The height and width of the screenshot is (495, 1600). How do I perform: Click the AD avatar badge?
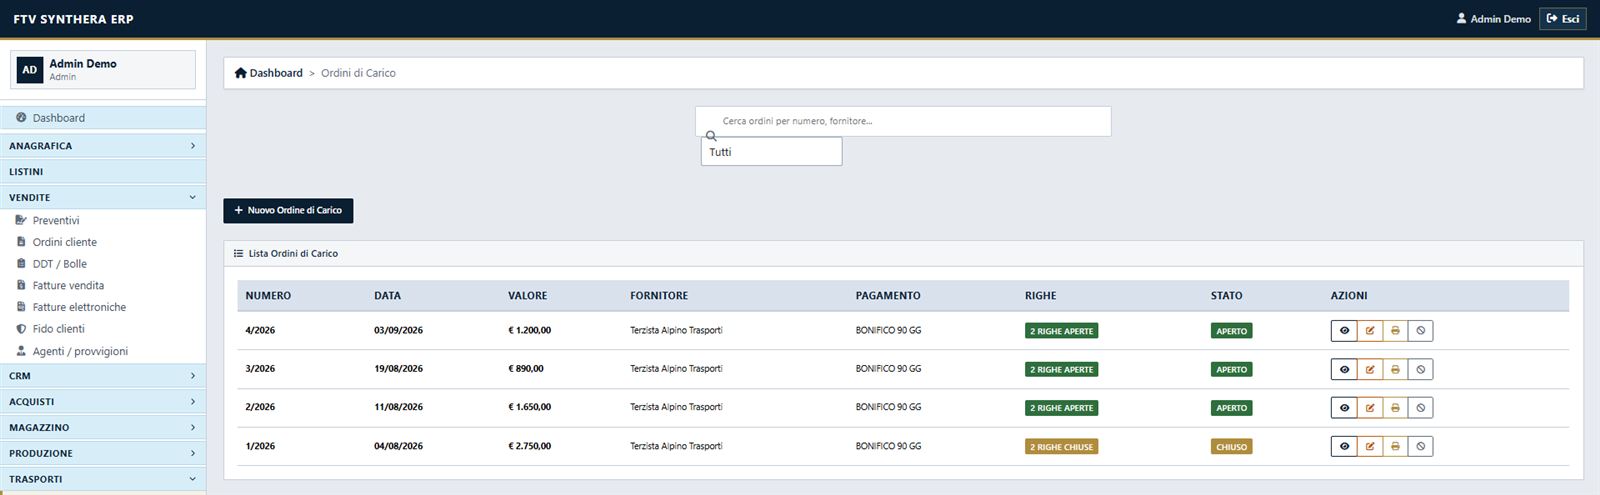point(30,70)
